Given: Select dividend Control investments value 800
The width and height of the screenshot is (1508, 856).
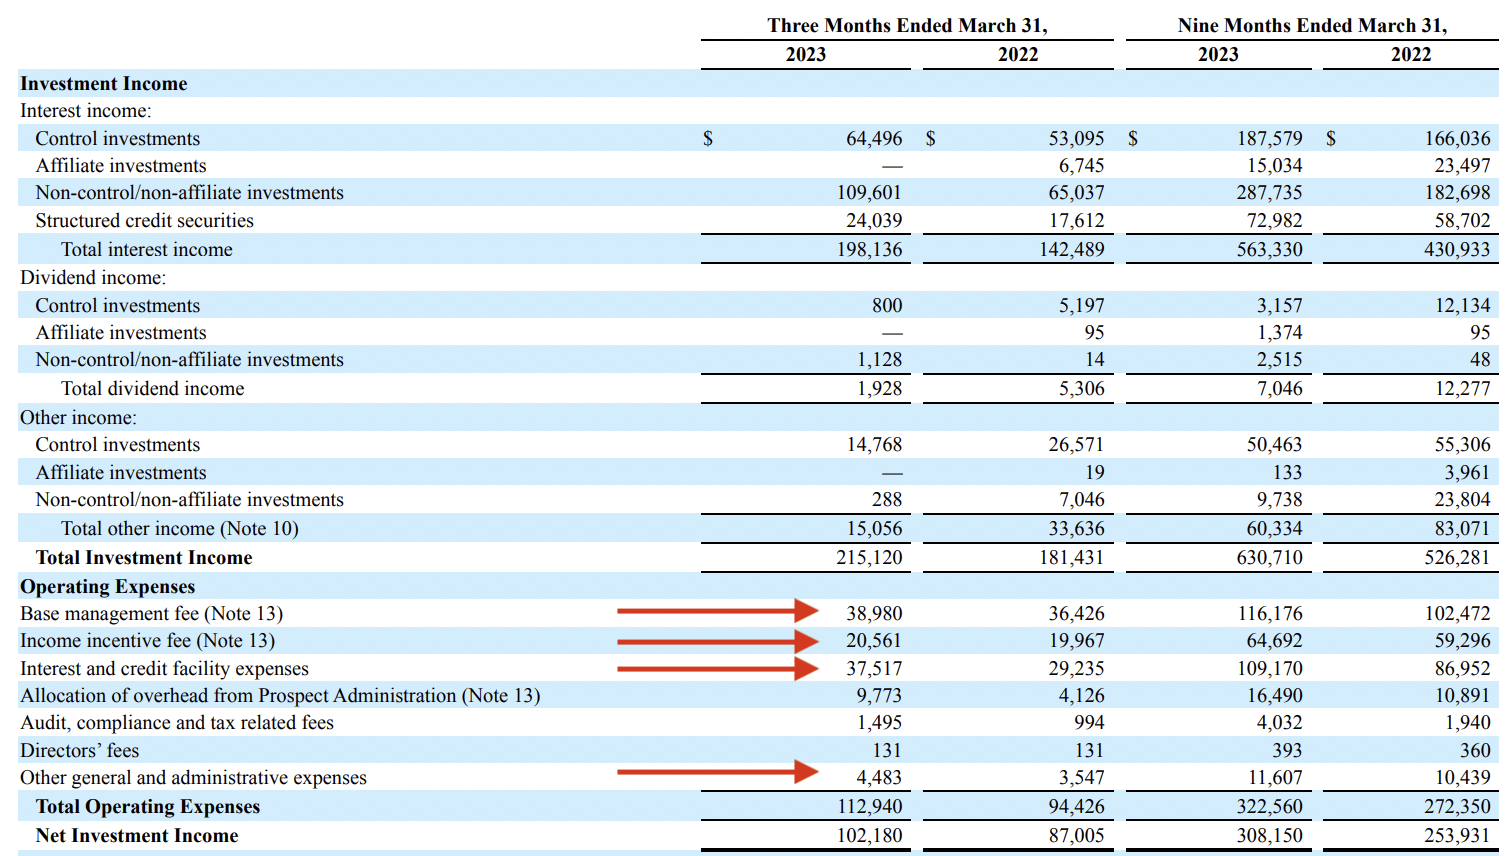Looking at the screenshot, I should pos(887,306).
